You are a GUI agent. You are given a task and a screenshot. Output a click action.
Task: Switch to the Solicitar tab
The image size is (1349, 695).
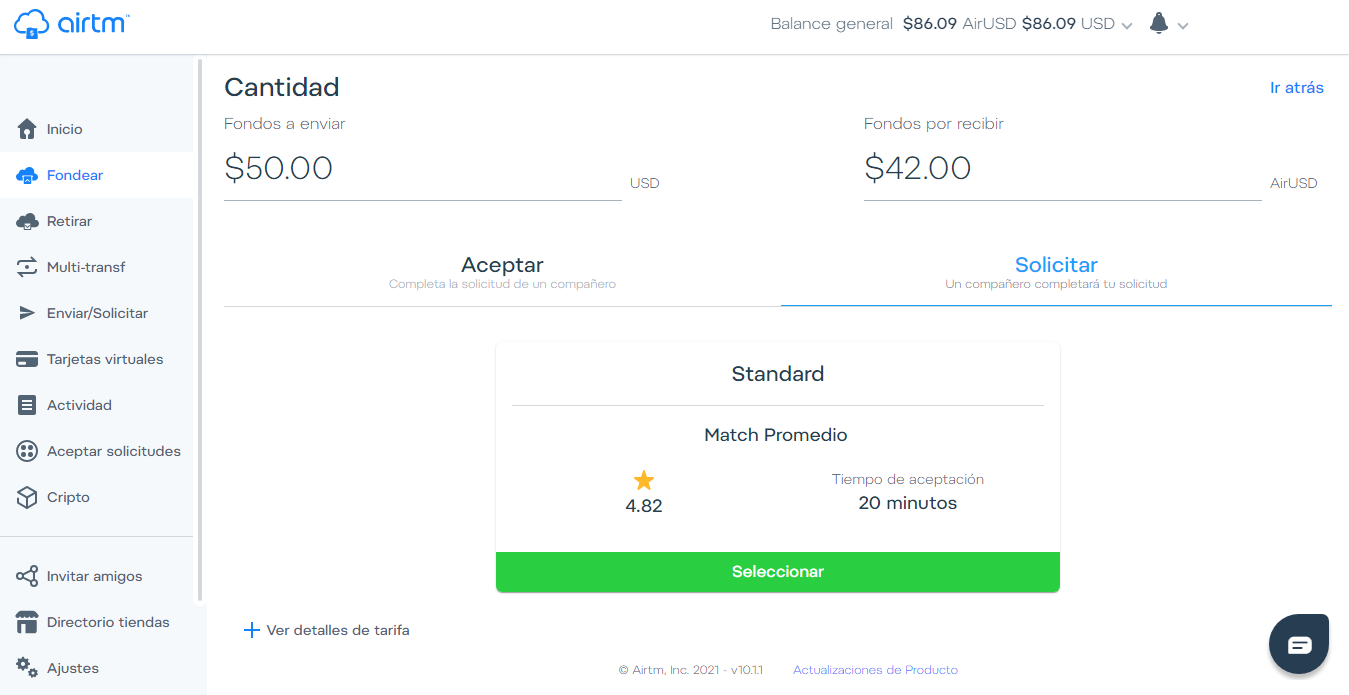(x=1056, y=272)
